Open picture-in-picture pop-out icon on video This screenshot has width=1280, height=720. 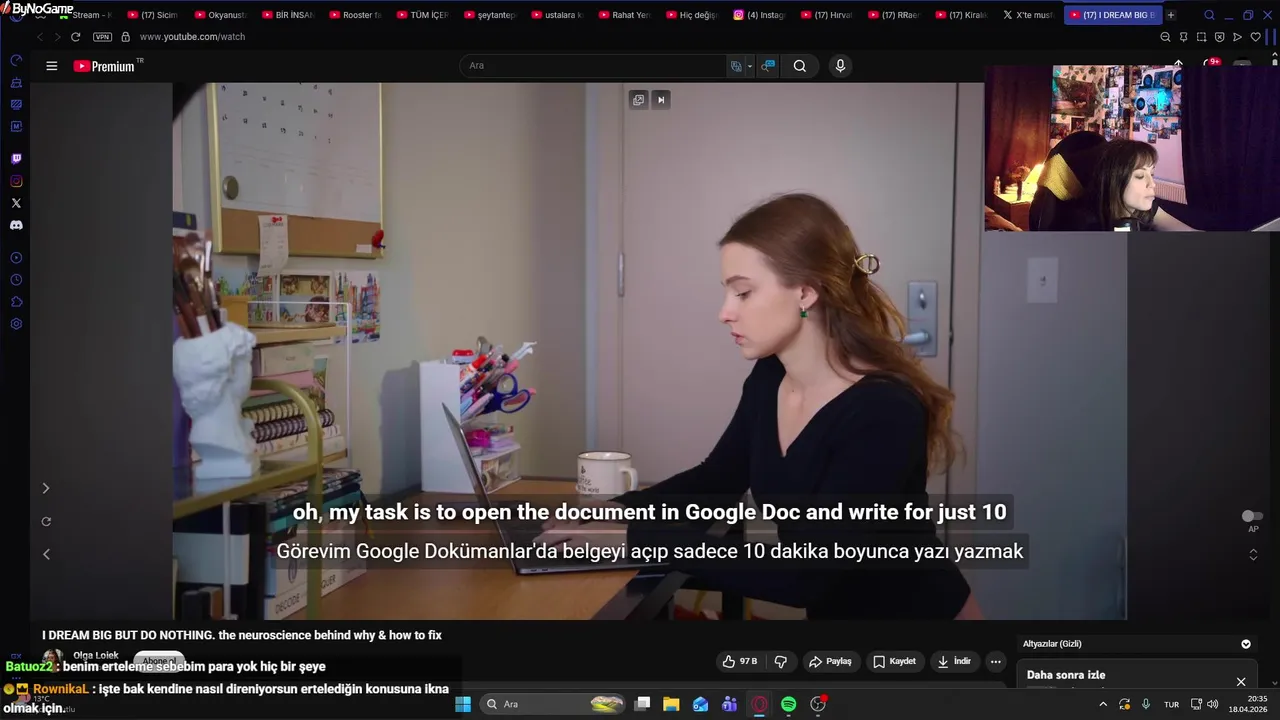638,99
